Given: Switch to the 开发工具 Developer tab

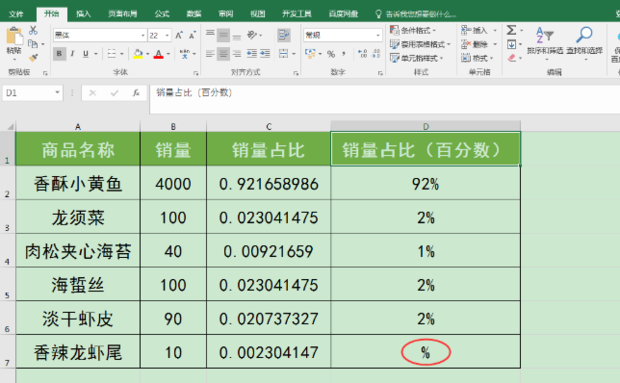Looking at the screenshot, I should click(297, 14).
